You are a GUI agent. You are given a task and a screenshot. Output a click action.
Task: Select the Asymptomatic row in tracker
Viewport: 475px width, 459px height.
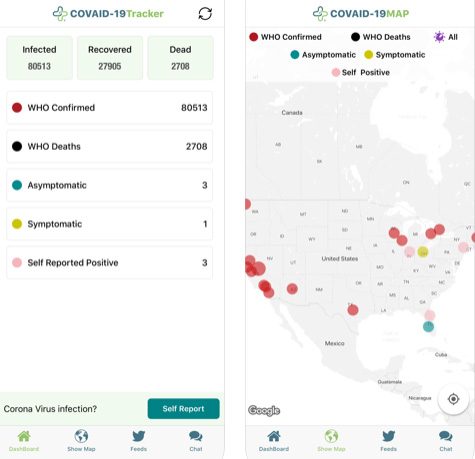point(110,185)
